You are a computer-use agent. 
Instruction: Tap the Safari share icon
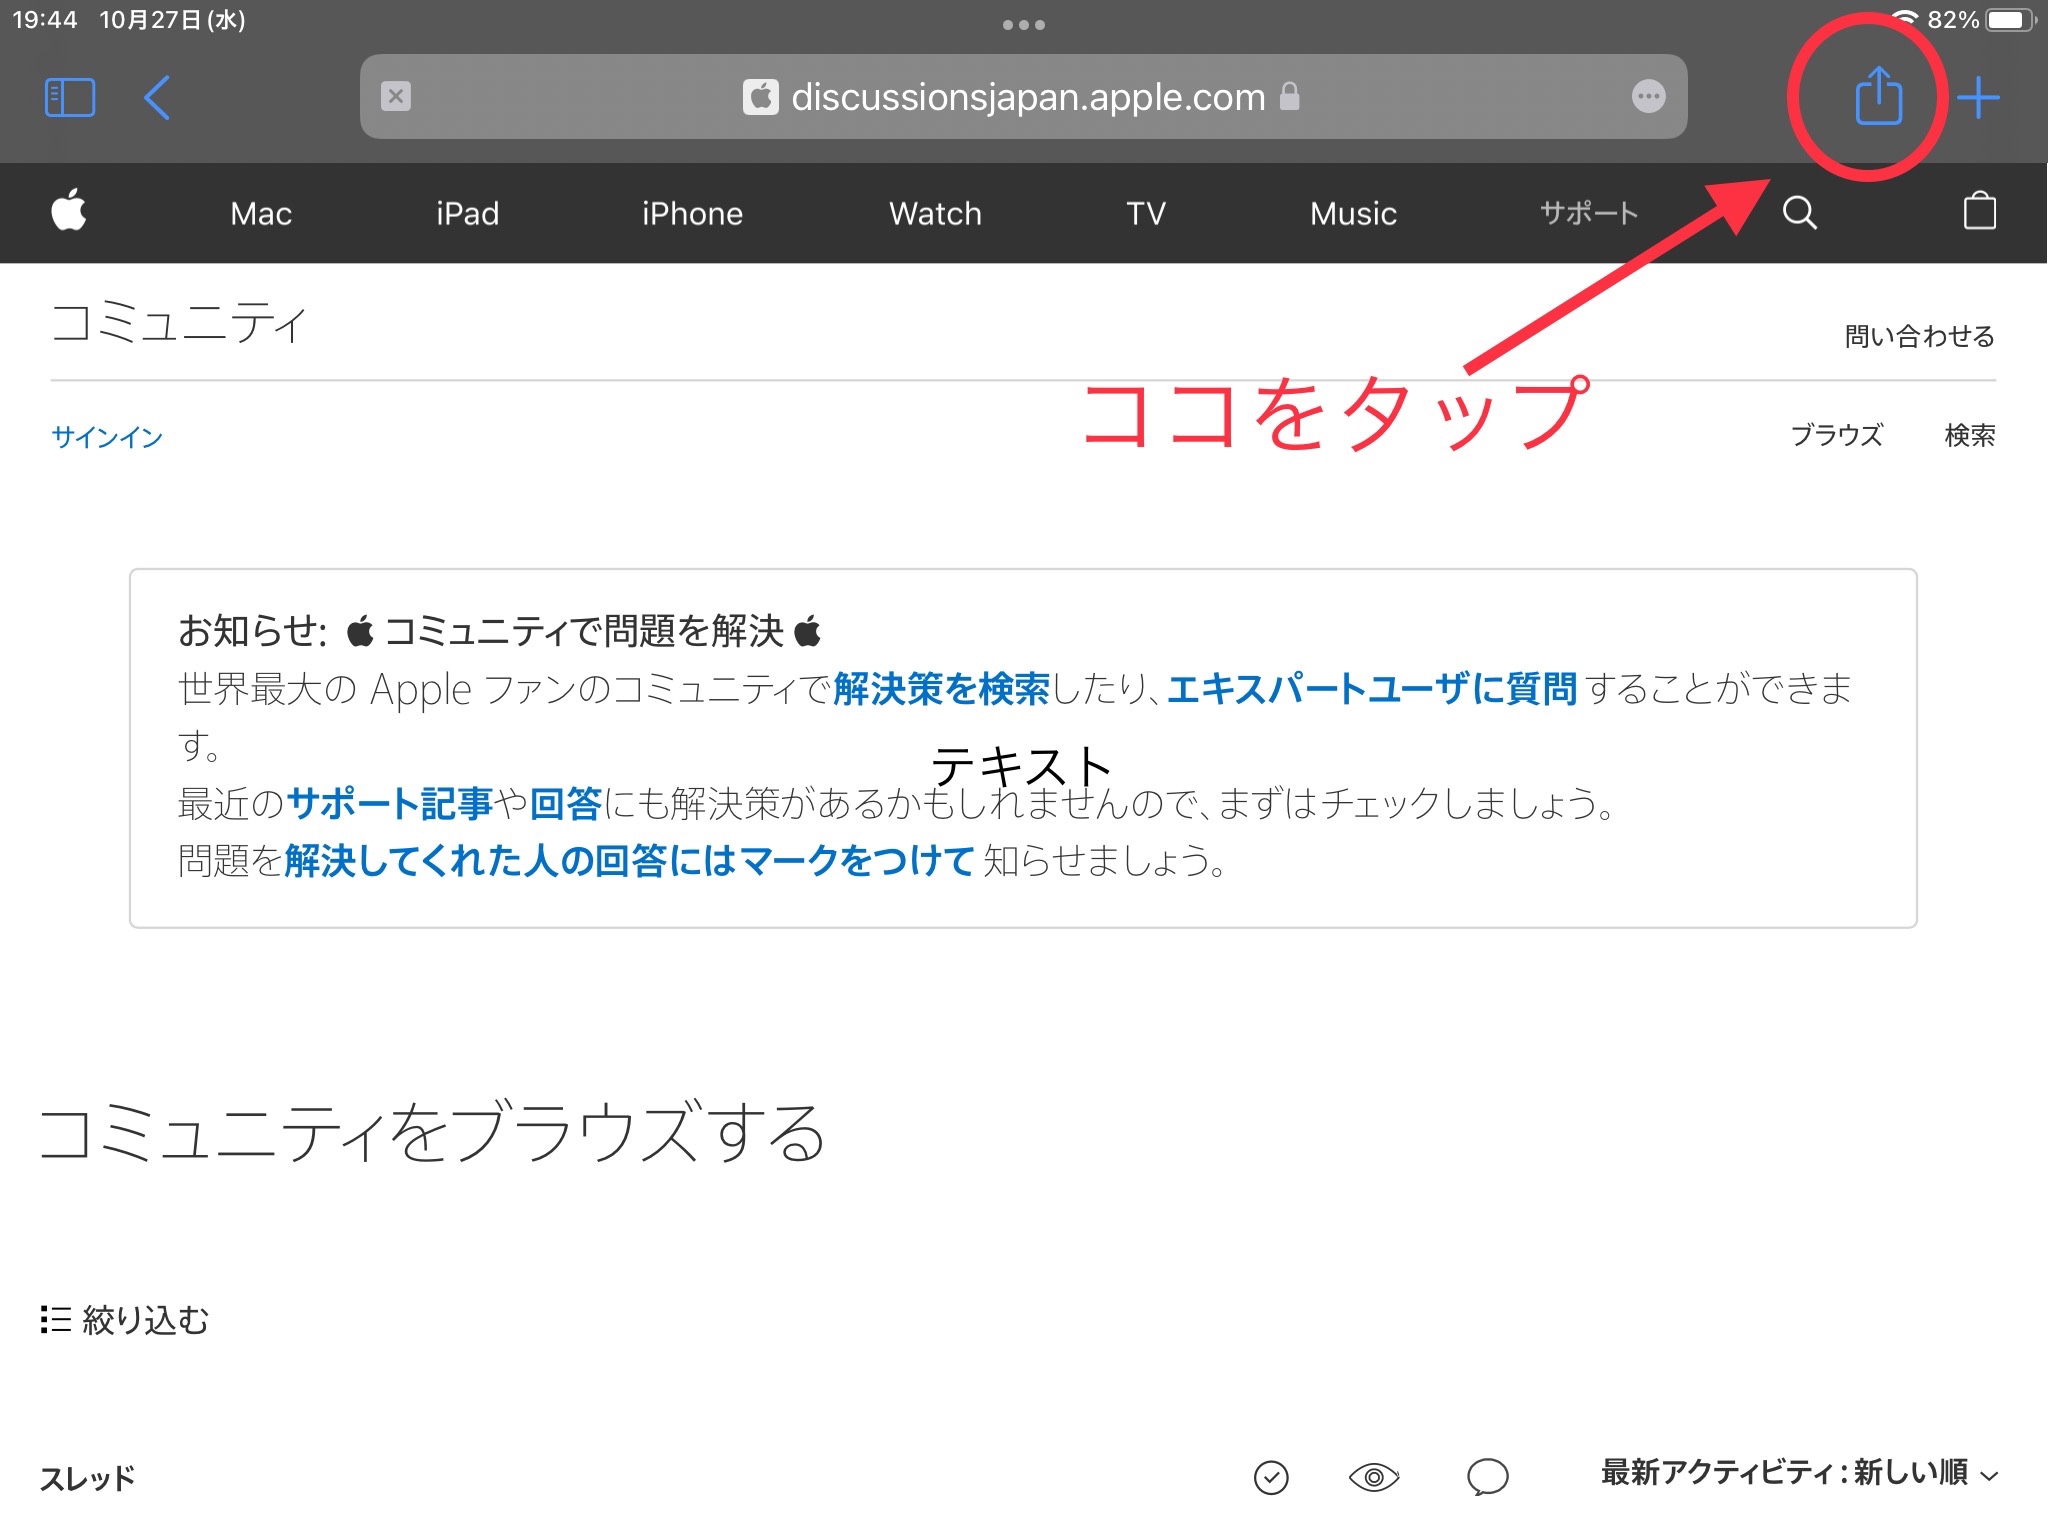tap(1878, 97)
